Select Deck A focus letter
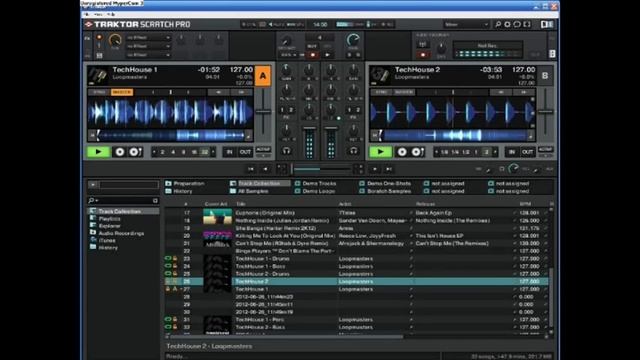 pyautogui.click(x=263, y=76)
